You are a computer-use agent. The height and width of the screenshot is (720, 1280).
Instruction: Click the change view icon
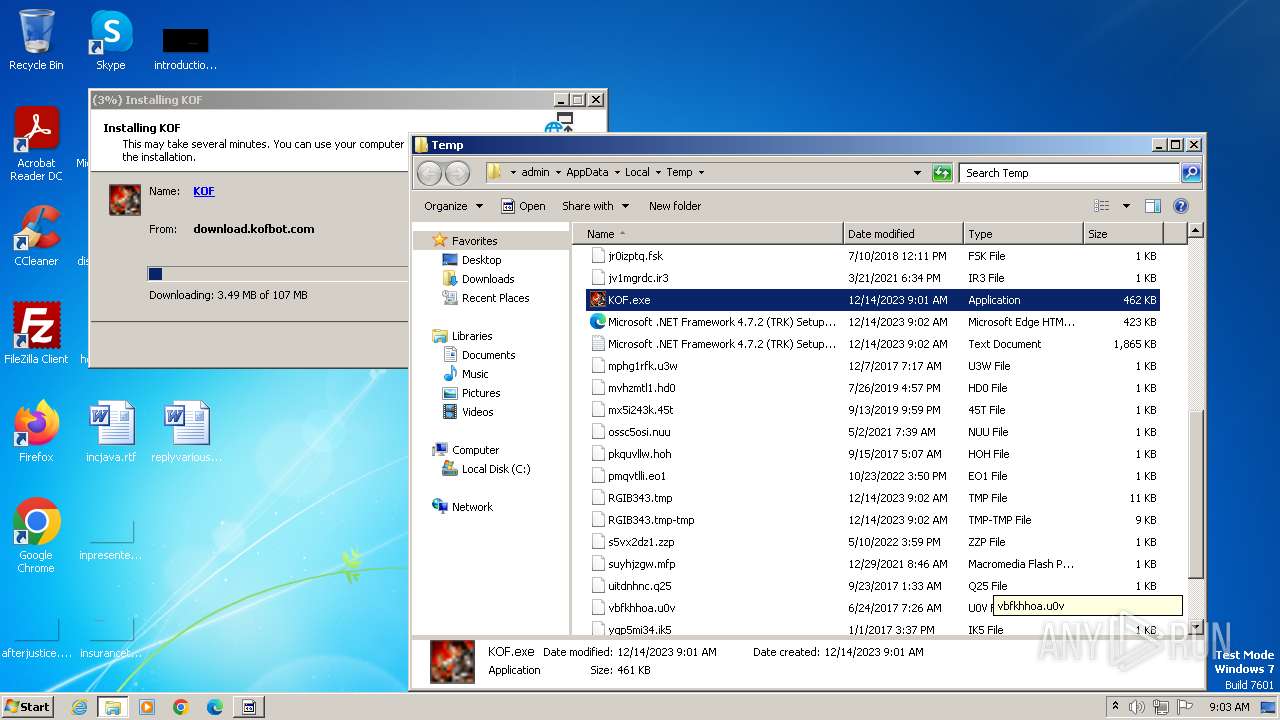pos(1101,206)
